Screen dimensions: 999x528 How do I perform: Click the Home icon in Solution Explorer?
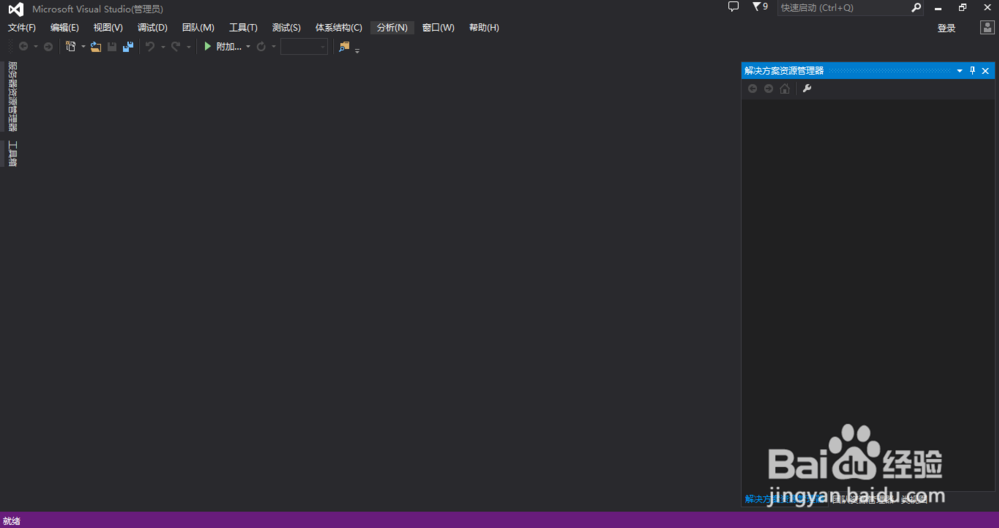(785, 89)
